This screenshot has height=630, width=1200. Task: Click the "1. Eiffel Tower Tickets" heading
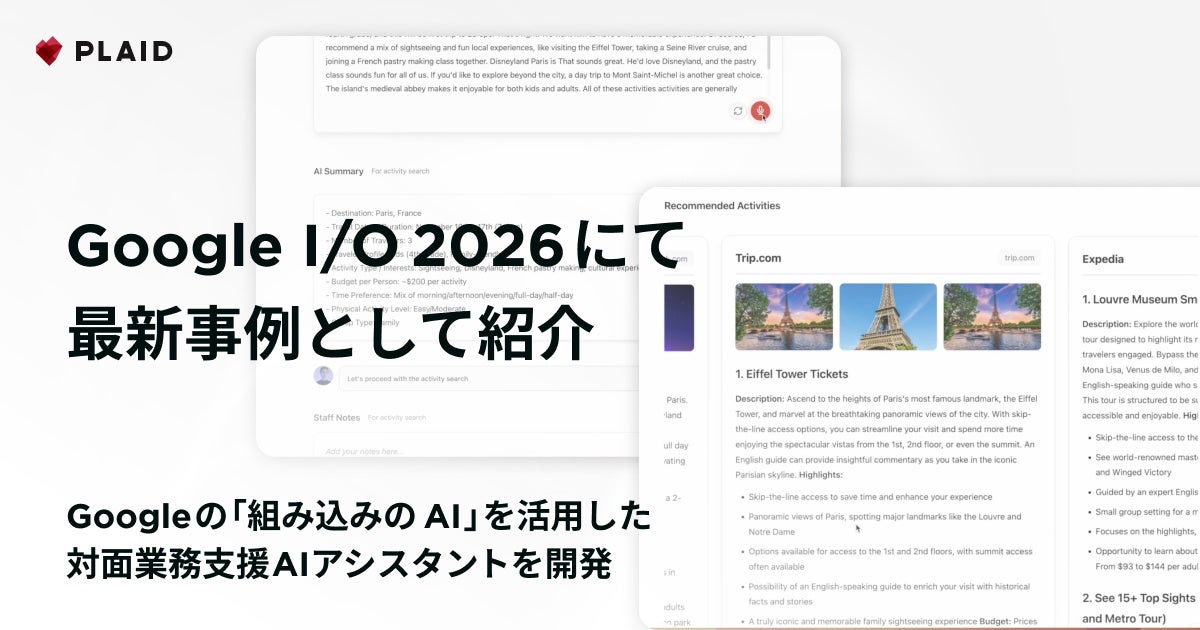point(791,374)
